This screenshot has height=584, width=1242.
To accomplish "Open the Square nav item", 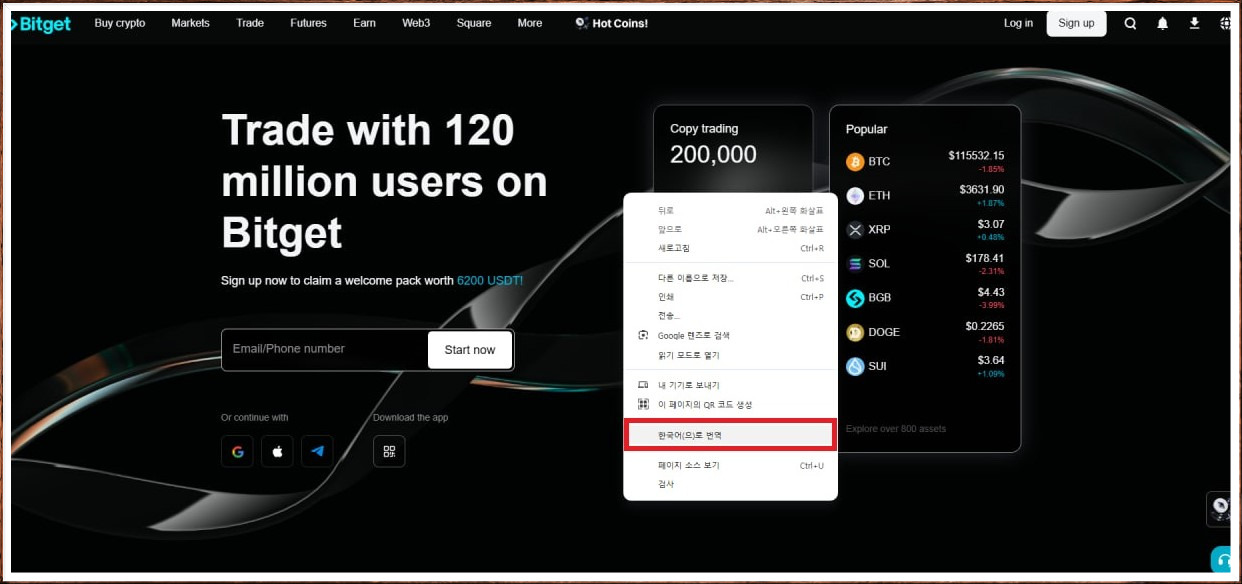I will 474,23.
